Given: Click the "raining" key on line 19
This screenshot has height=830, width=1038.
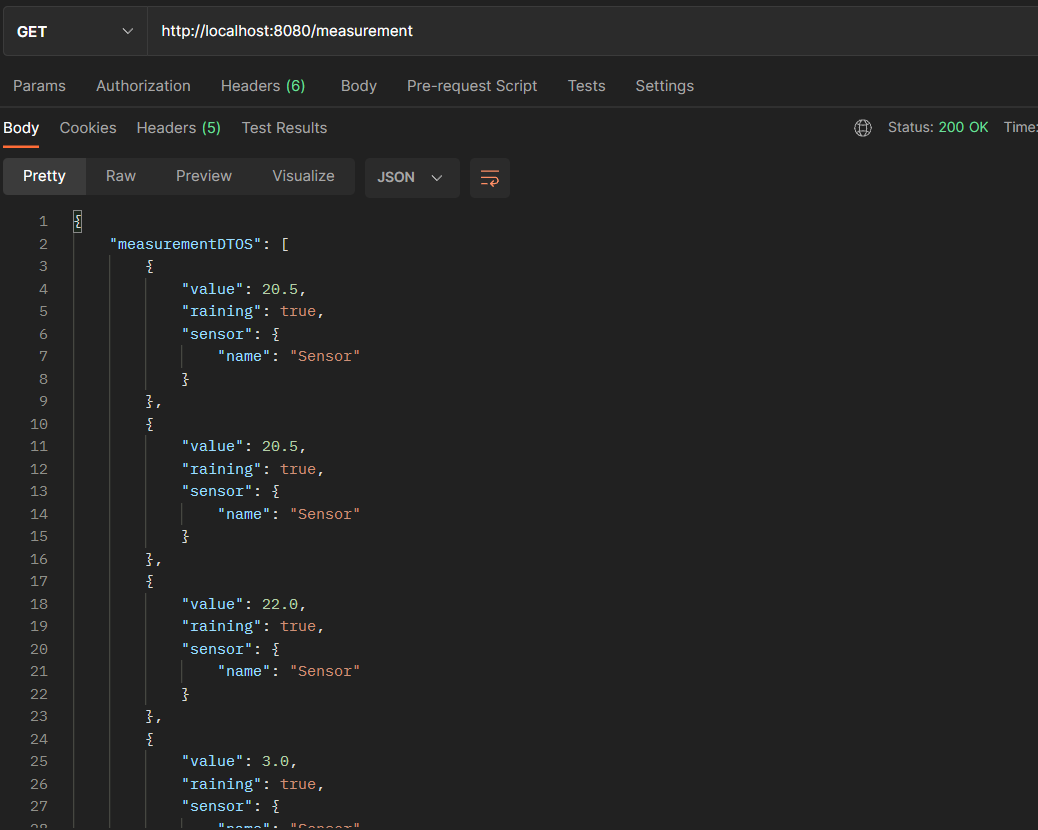Looking at the screenshot, I should coord(222,626).
